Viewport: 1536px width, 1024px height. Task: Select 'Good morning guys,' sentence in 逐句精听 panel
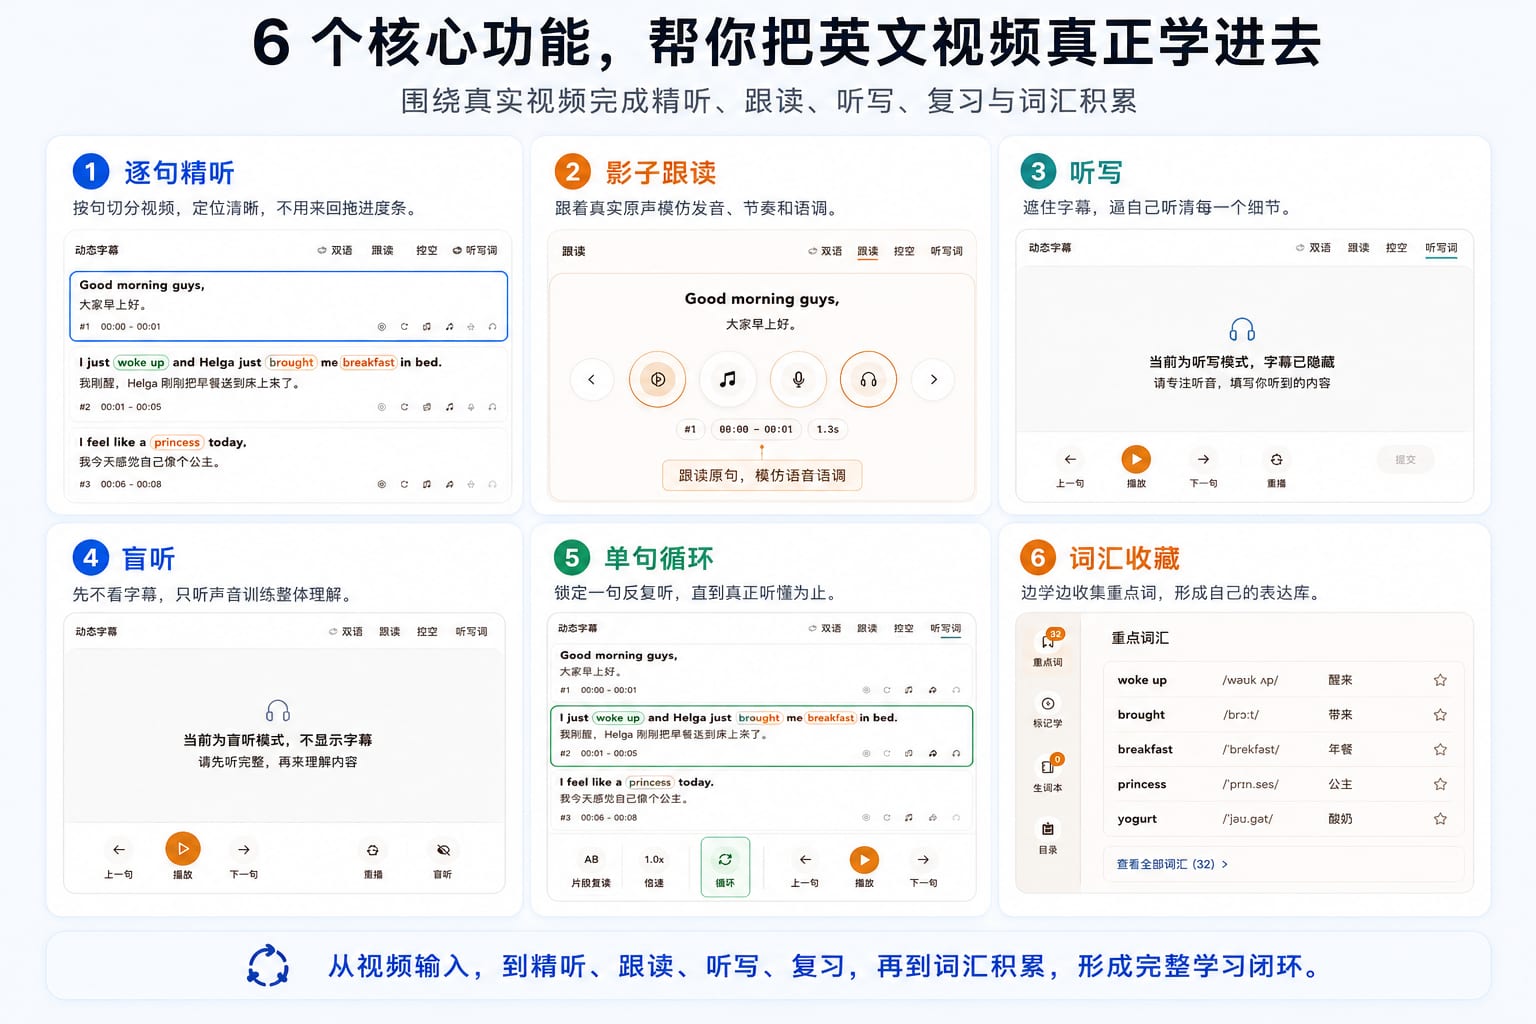(289, 305)
